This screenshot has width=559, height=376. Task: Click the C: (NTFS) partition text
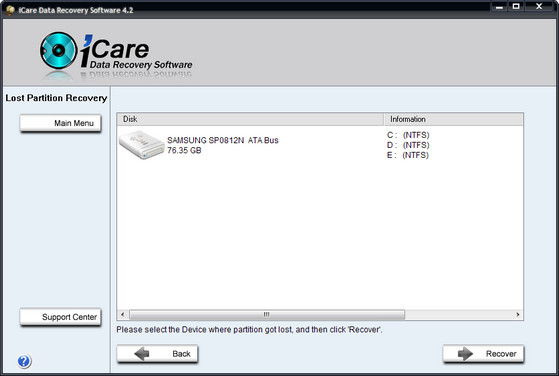click(x=408, y=135)
